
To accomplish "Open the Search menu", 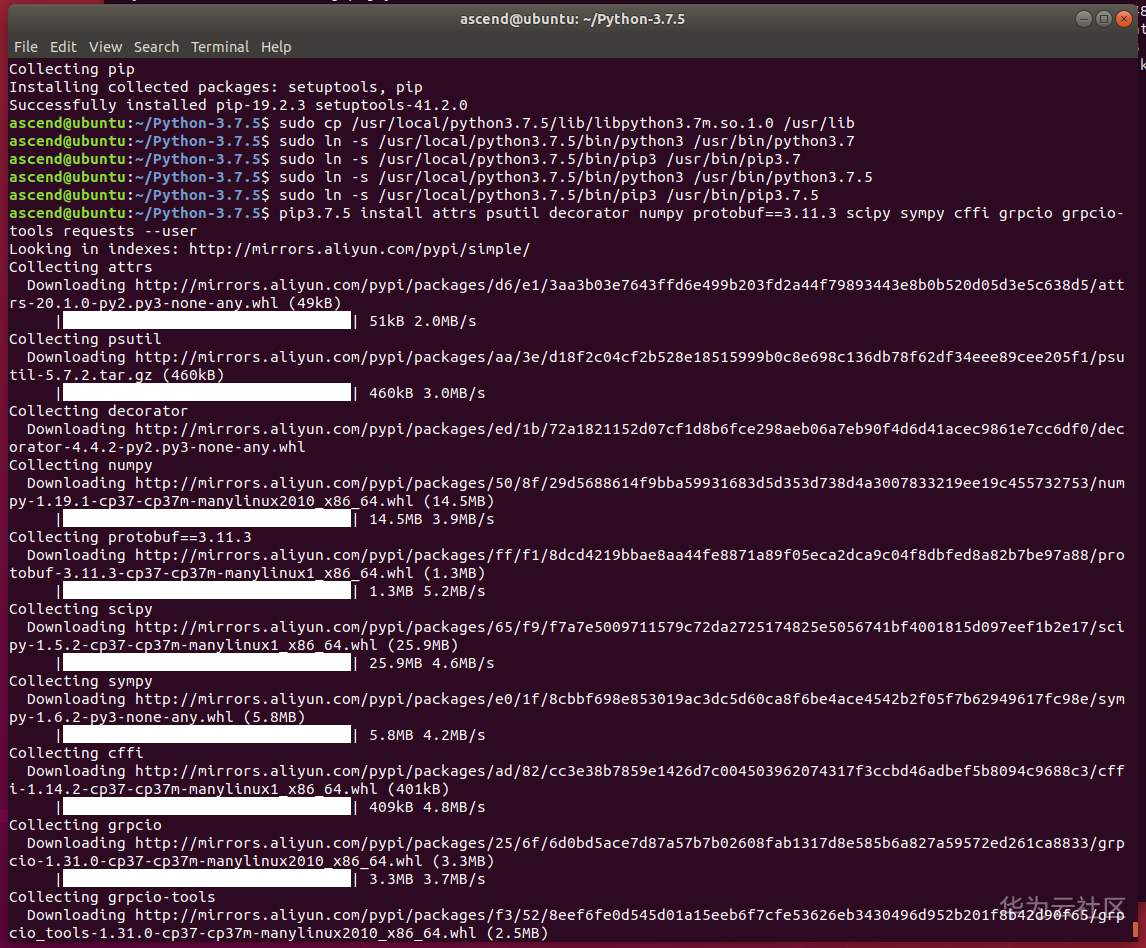I will 156,47.
